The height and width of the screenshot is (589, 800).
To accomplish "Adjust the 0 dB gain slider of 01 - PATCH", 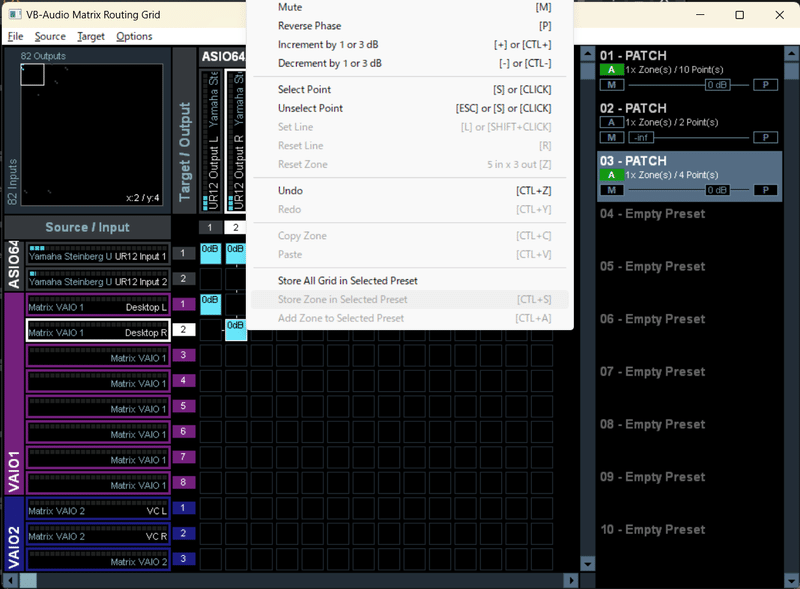I will coord(717,85).
